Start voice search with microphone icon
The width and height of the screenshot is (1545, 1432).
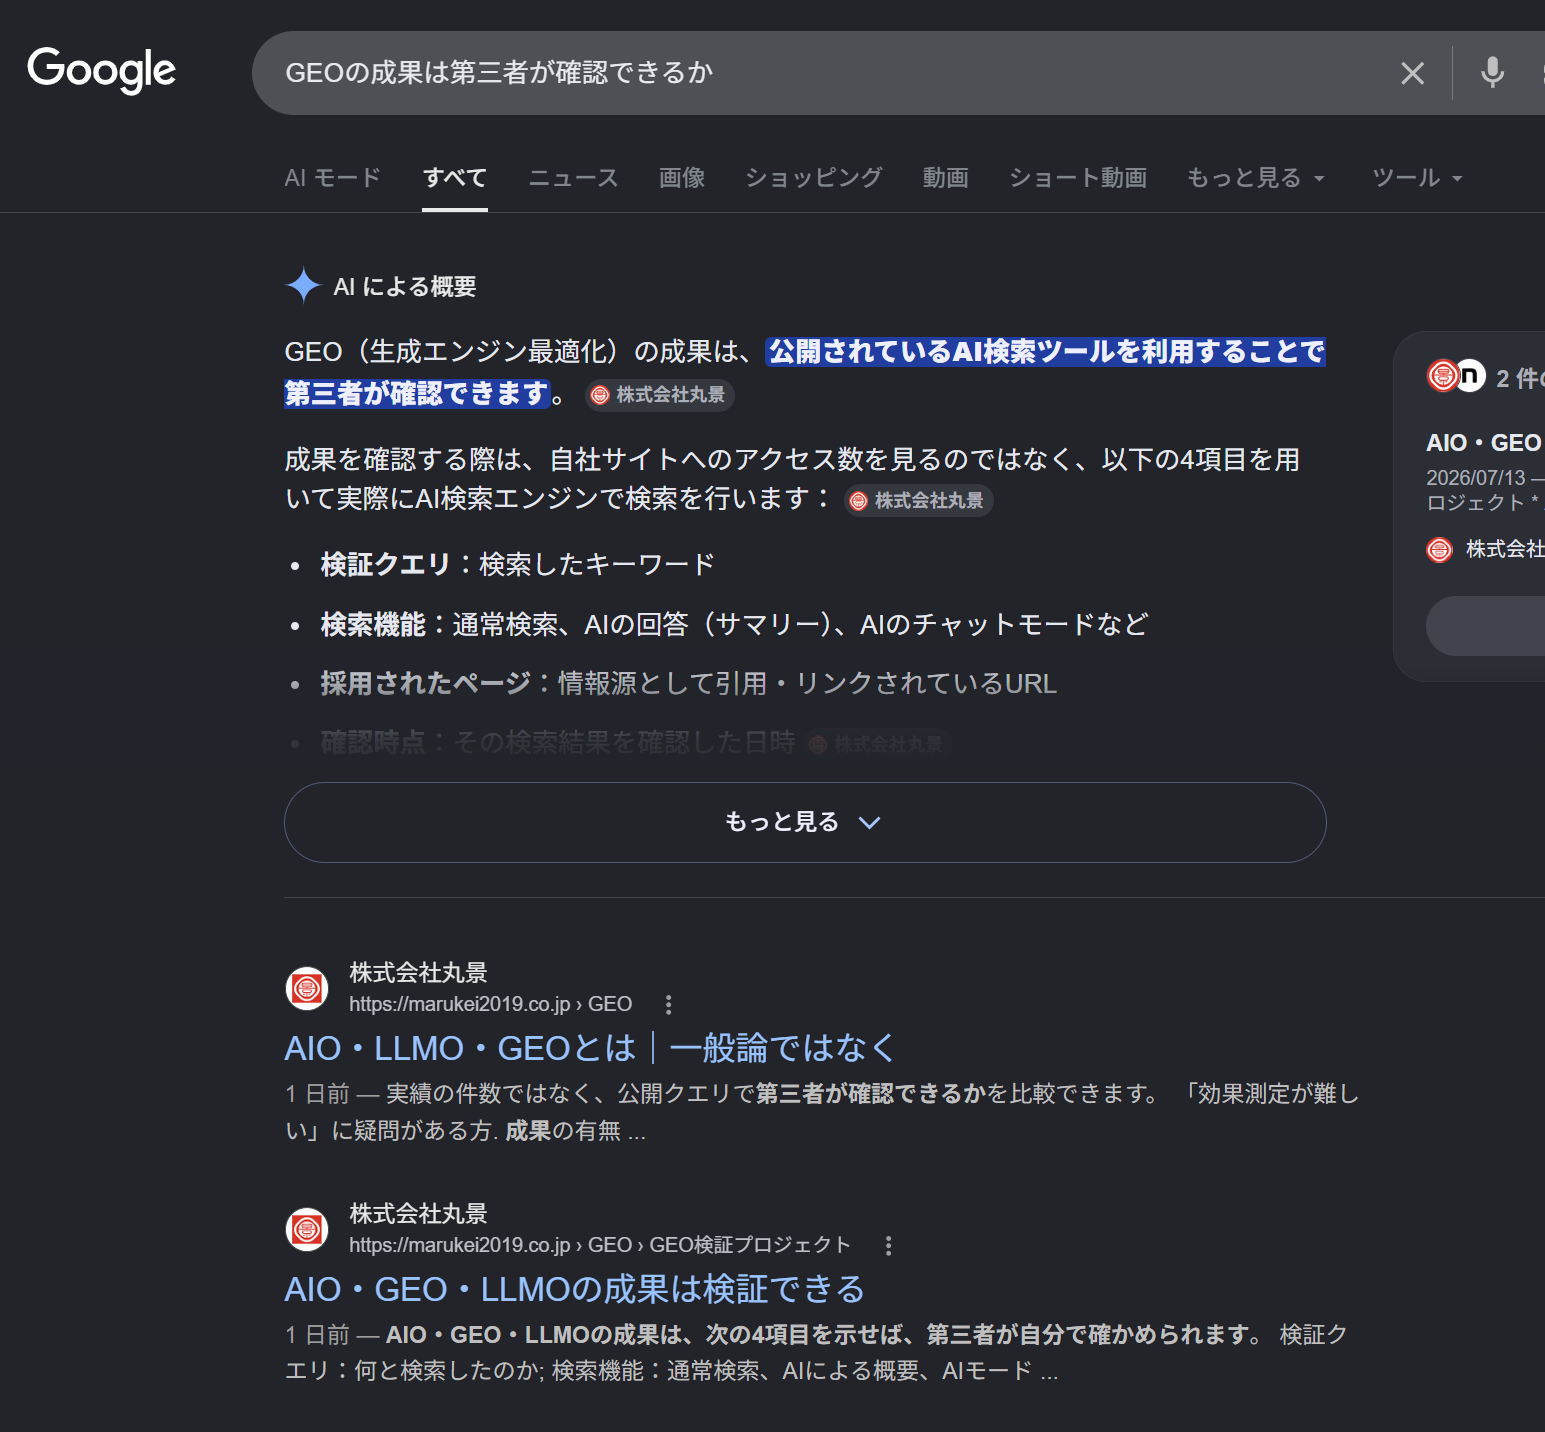[1492, 73]
